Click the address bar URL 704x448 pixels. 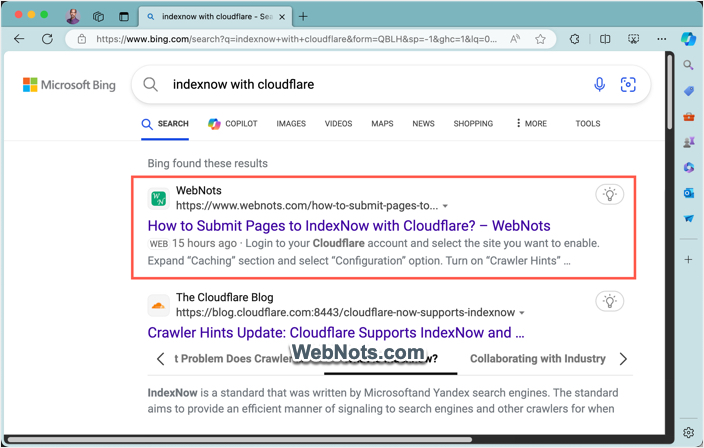(296, 39)
